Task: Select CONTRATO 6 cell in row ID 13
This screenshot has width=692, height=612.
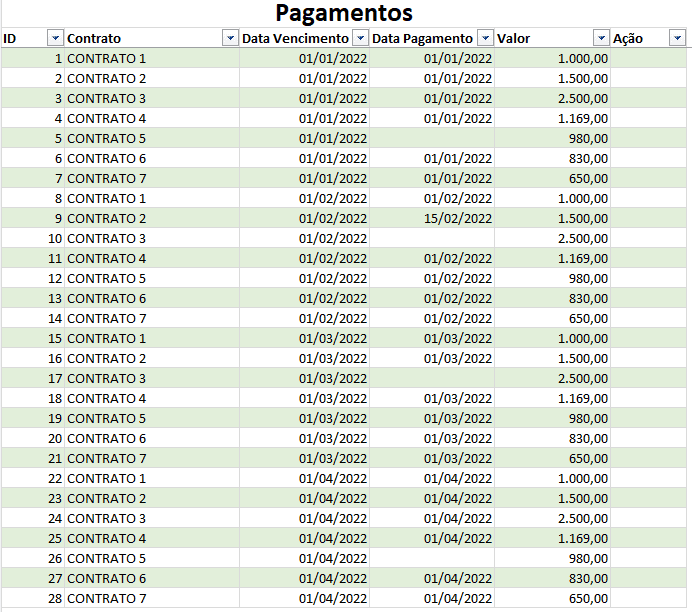Action: point(152,298)
